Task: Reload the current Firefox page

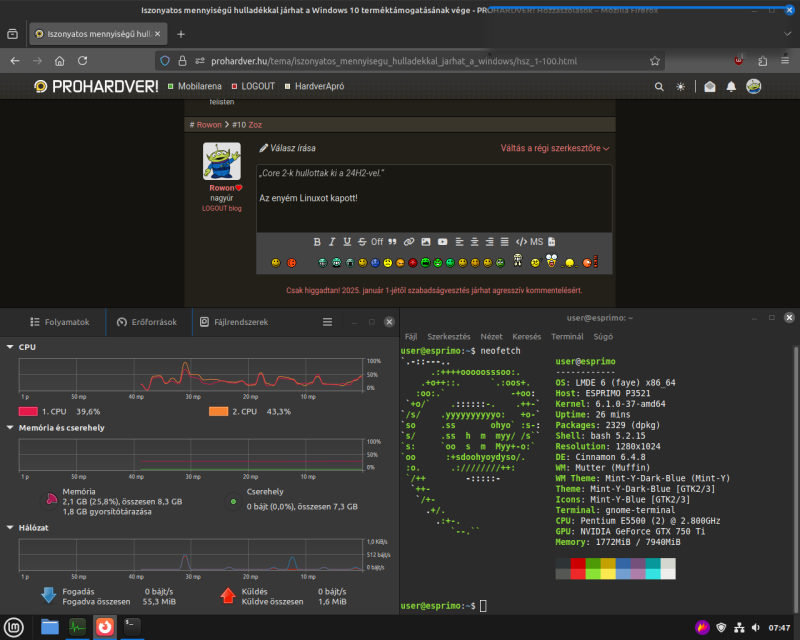Action: tap(82, 61)
